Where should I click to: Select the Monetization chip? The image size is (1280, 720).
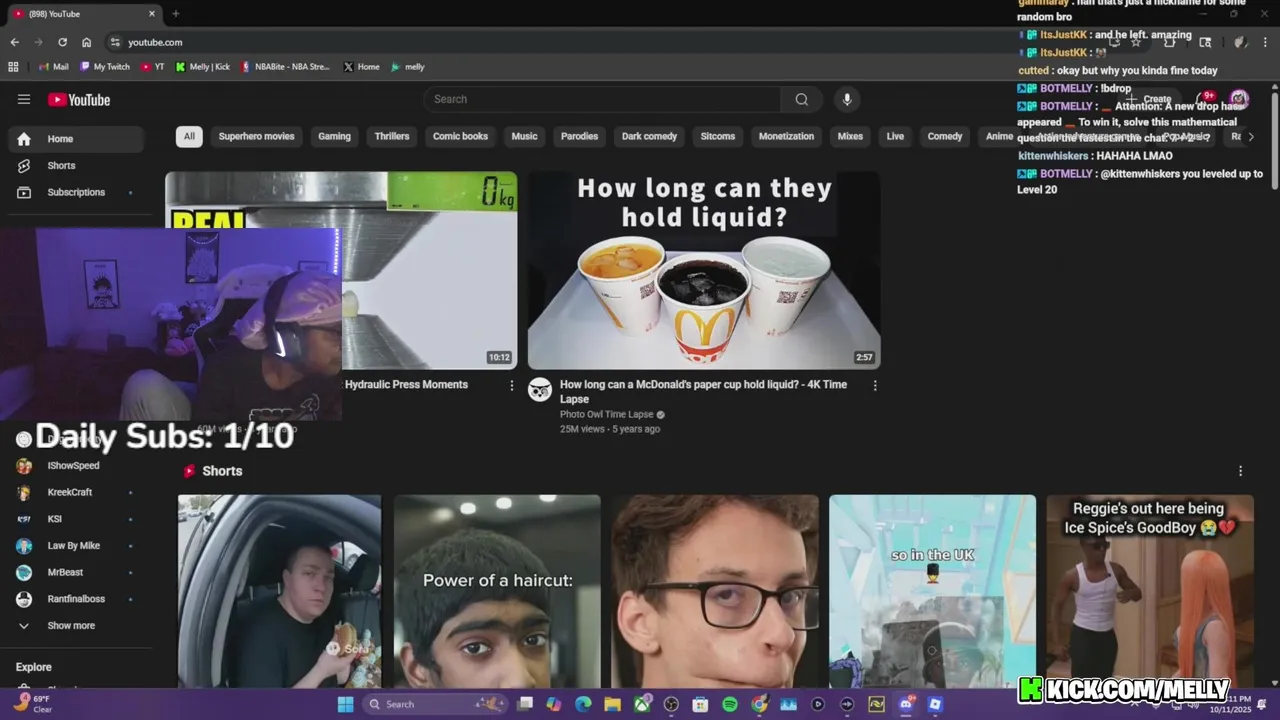tap(786, 136)
